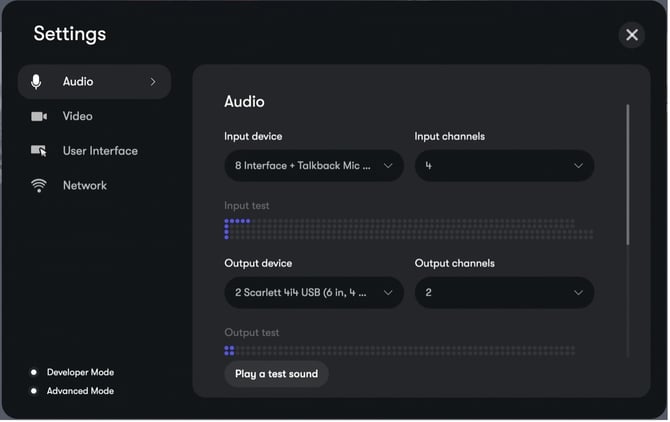
Task: Expand the Output channels dropdown
Action: (x=504, y=293)
